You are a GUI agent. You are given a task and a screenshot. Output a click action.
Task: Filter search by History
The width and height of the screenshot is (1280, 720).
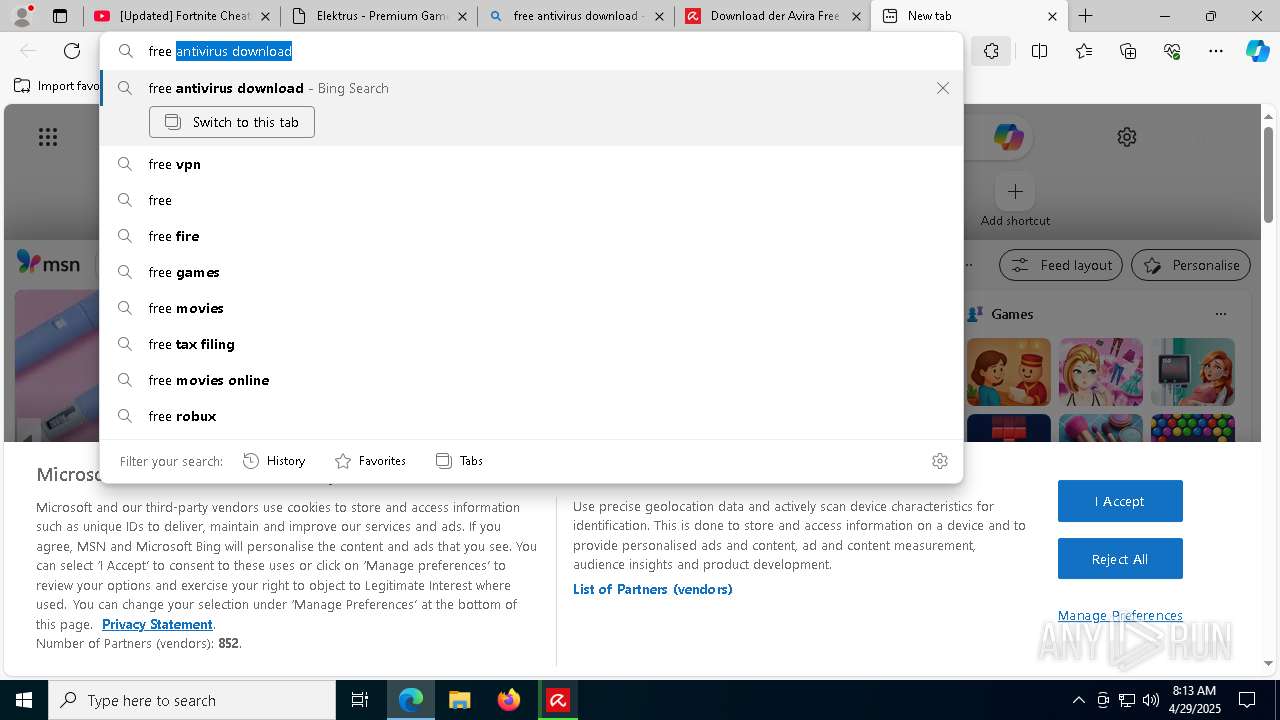coord(274,461)
